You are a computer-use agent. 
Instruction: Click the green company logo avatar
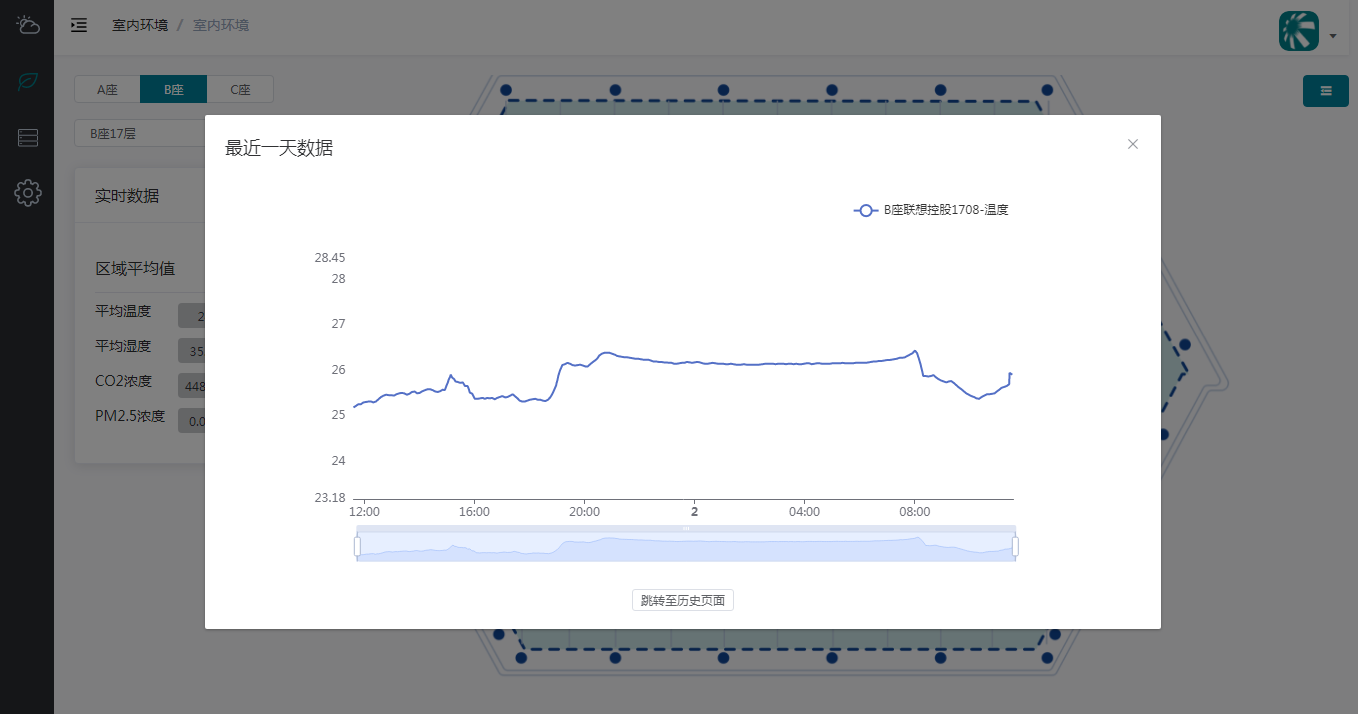[1298, 31]
